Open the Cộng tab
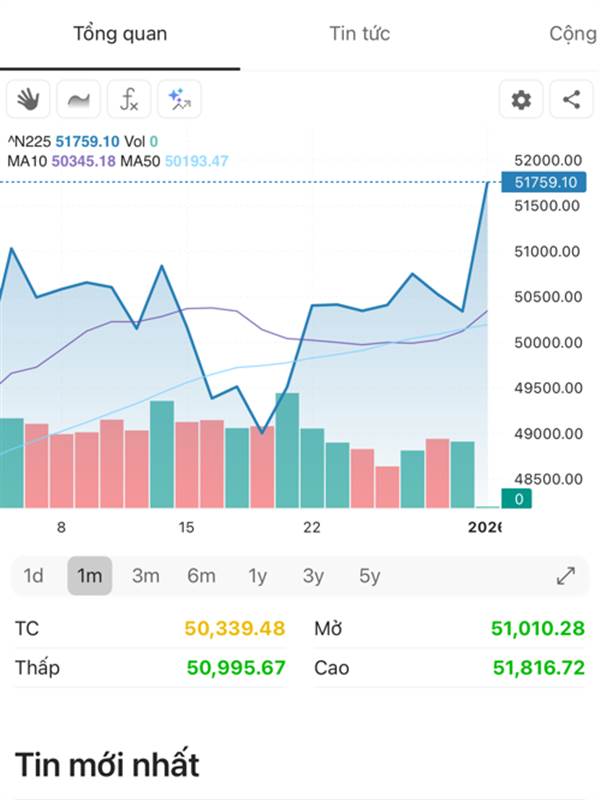The width and height of the screenshot is (600, 800). click(x=572, y=34)
